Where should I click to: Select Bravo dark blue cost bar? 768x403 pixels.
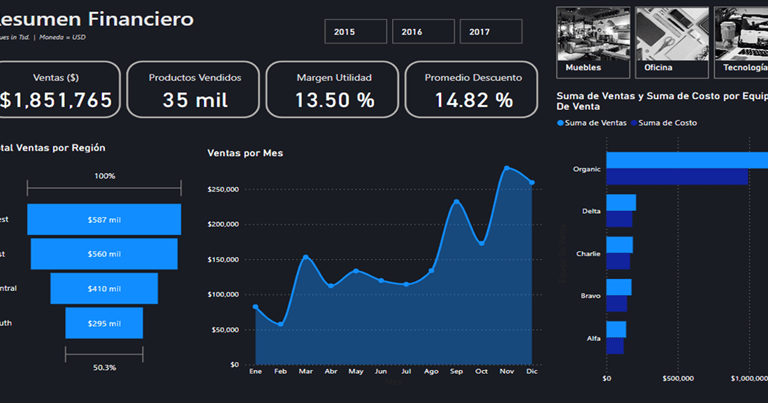pos(617,304)
